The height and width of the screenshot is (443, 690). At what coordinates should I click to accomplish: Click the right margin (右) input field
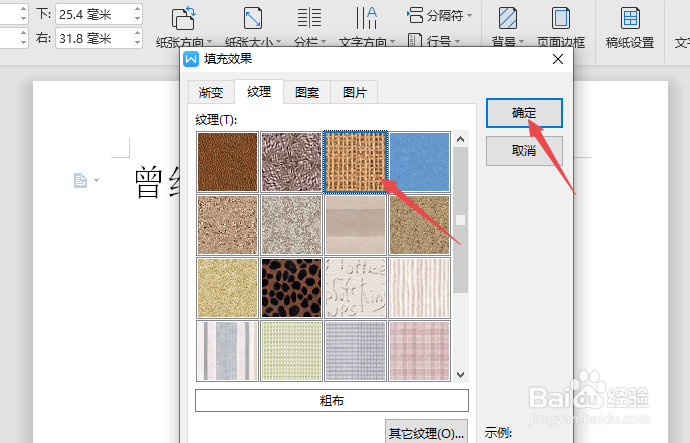[95, 38]
